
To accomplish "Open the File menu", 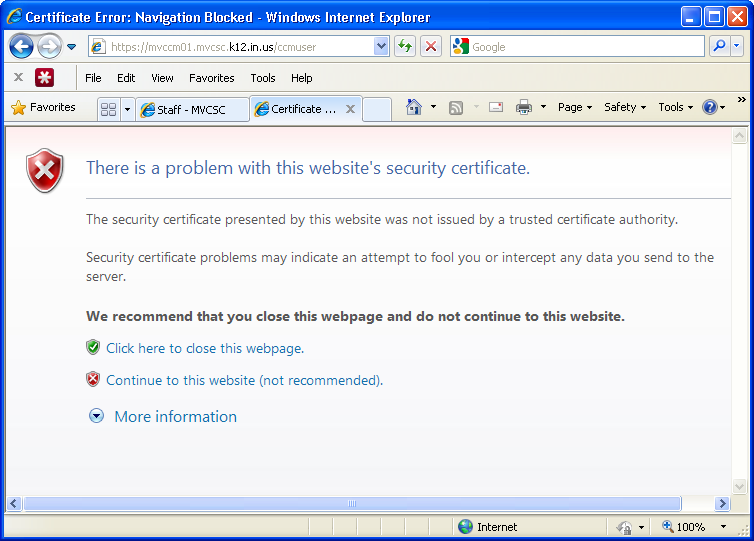I will coord(93,78).
